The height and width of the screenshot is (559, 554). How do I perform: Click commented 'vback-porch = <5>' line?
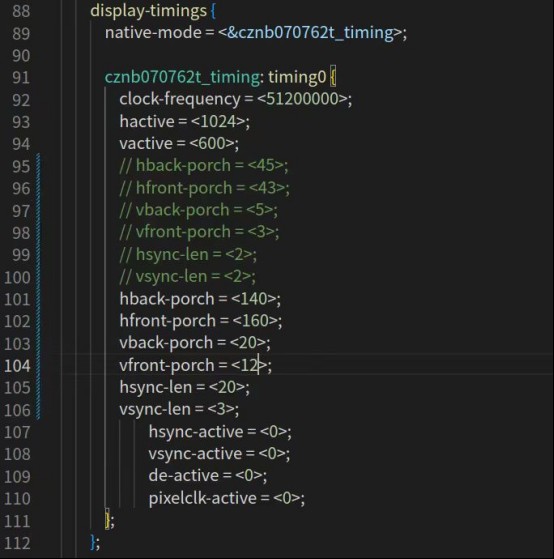pyautogui.click(x=199, y=210)
